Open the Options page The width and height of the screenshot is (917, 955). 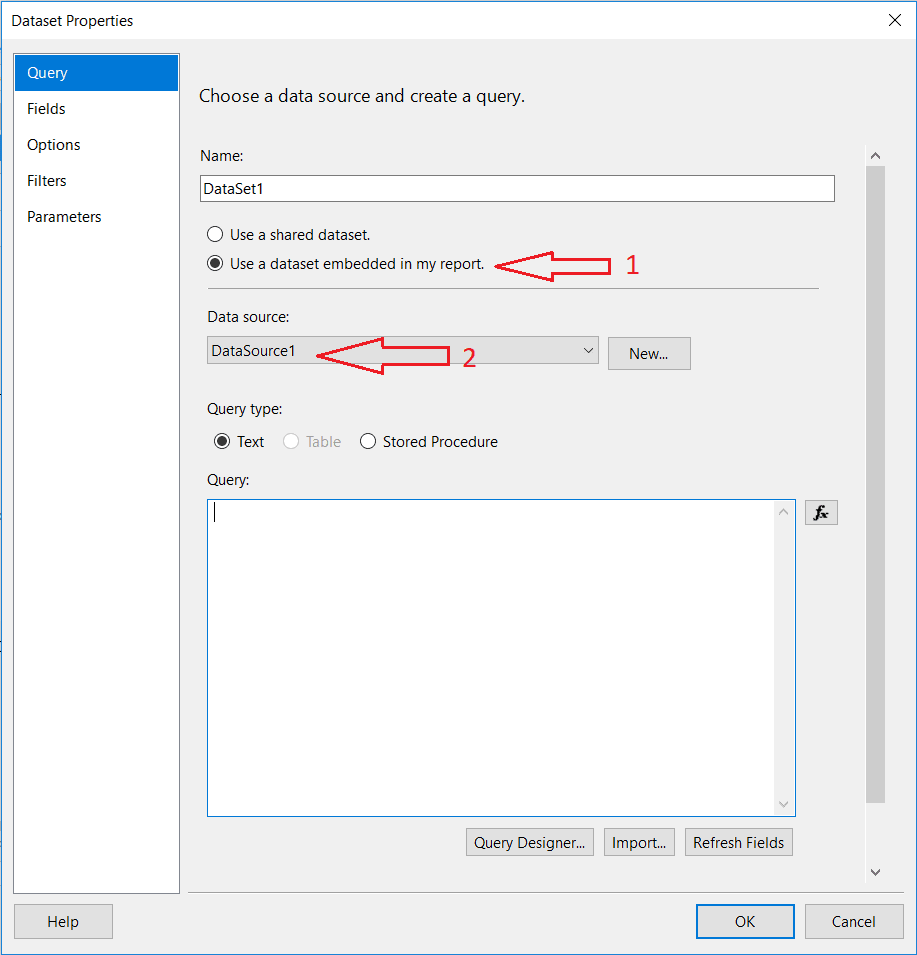[x=96, y=144]
